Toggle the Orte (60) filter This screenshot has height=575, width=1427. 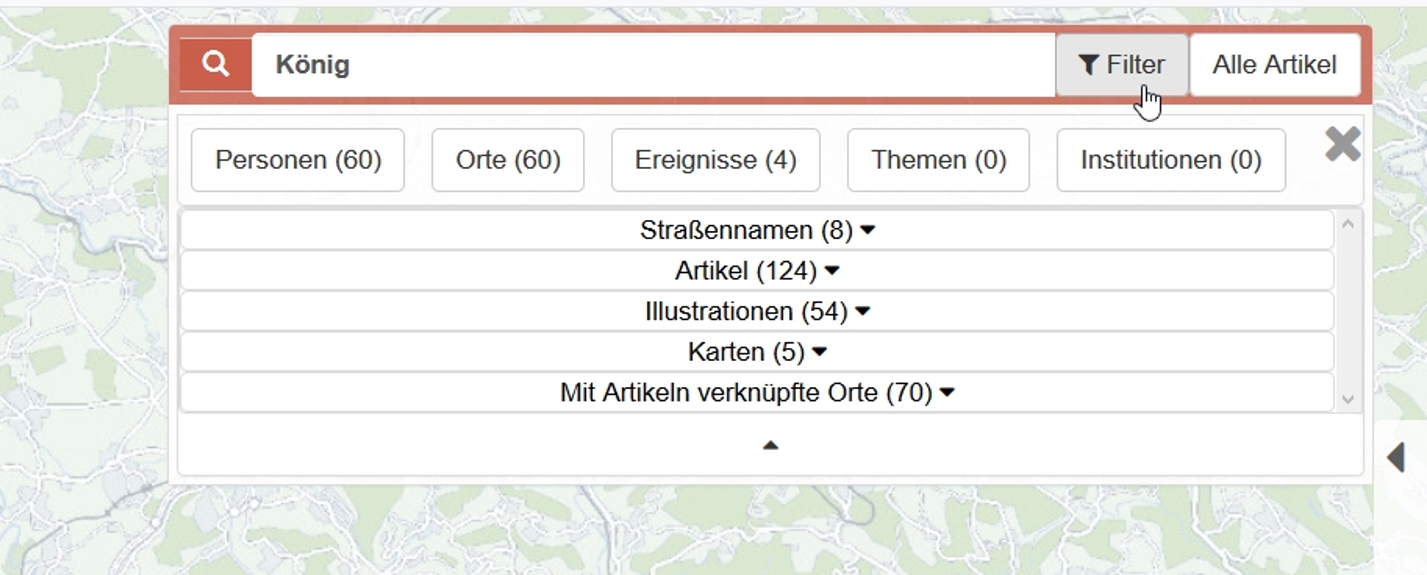(508, 160)
